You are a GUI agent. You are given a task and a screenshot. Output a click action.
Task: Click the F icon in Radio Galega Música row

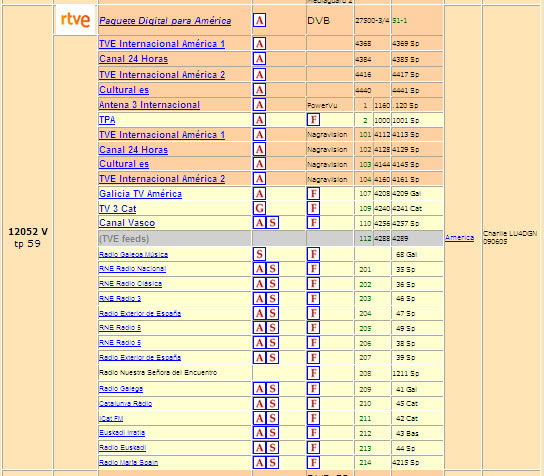(x=313, y=254)
